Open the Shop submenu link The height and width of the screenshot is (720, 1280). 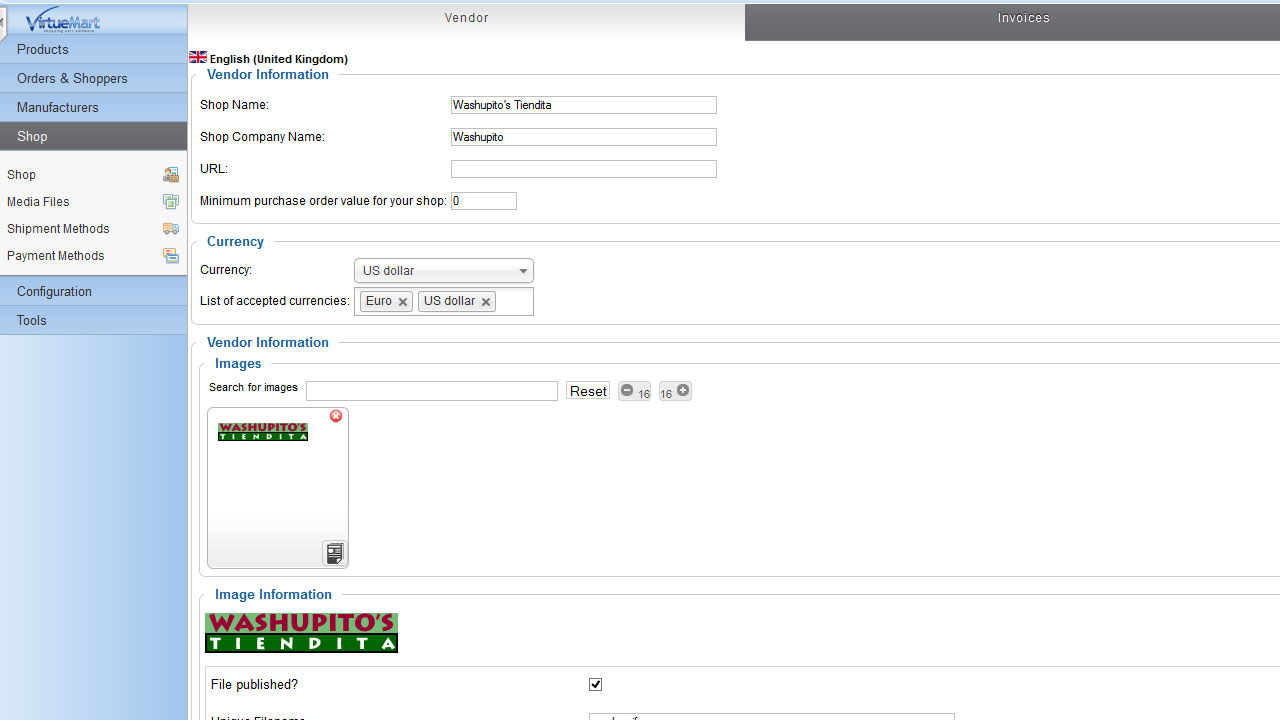pyautogui.click(x=21, y=175)
